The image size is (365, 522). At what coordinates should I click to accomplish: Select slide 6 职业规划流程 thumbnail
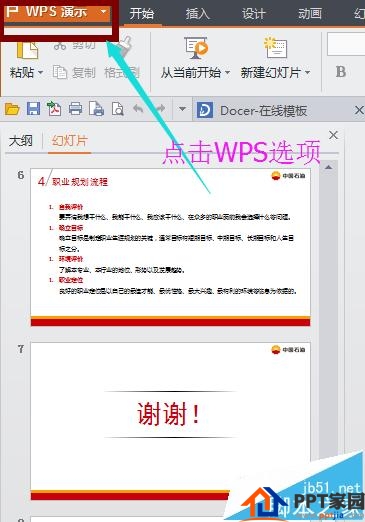[x=170, y=247]
